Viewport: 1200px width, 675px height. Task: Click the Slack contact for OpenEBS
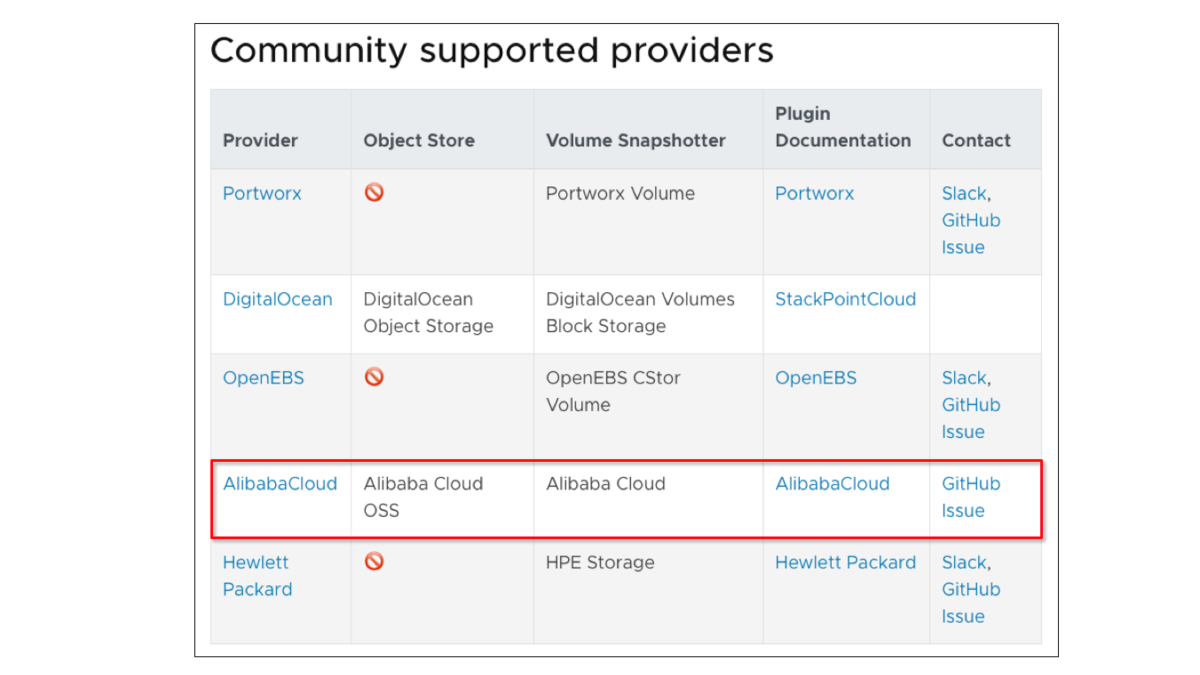(964, 378)
